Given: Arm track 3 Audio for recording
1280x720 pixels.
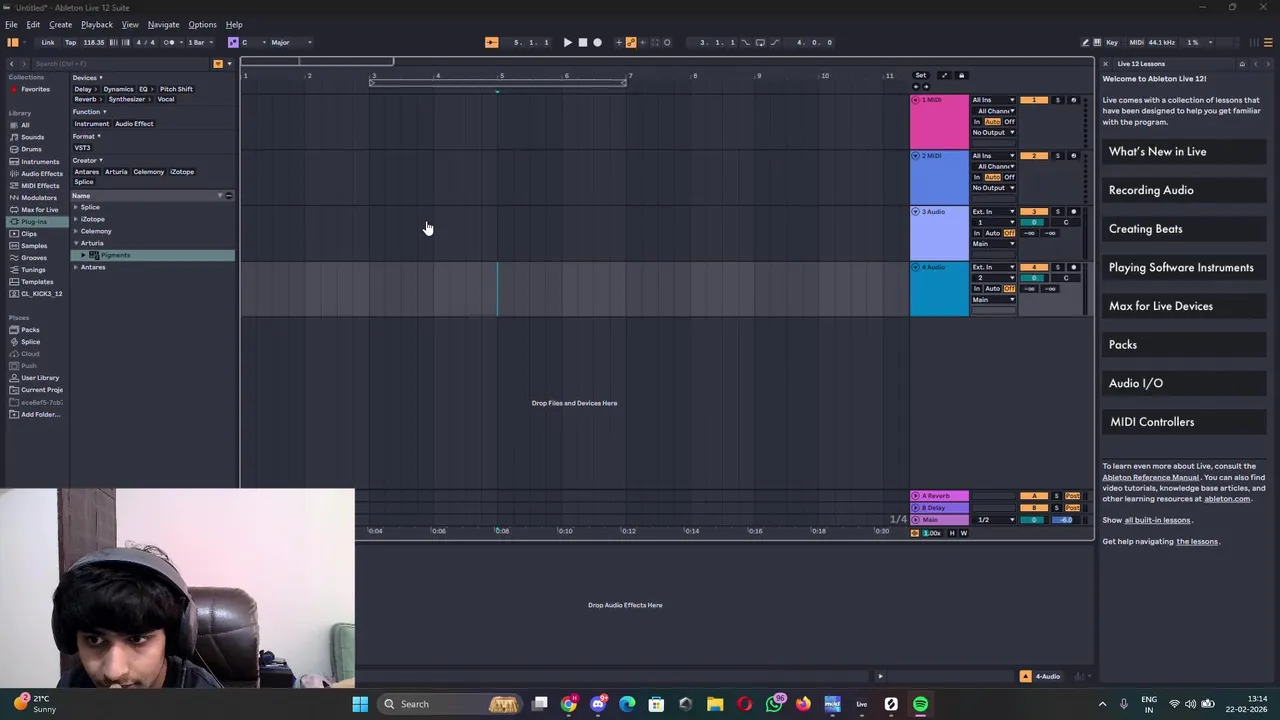Looking at the screenshot, I should pos(1074,211).
